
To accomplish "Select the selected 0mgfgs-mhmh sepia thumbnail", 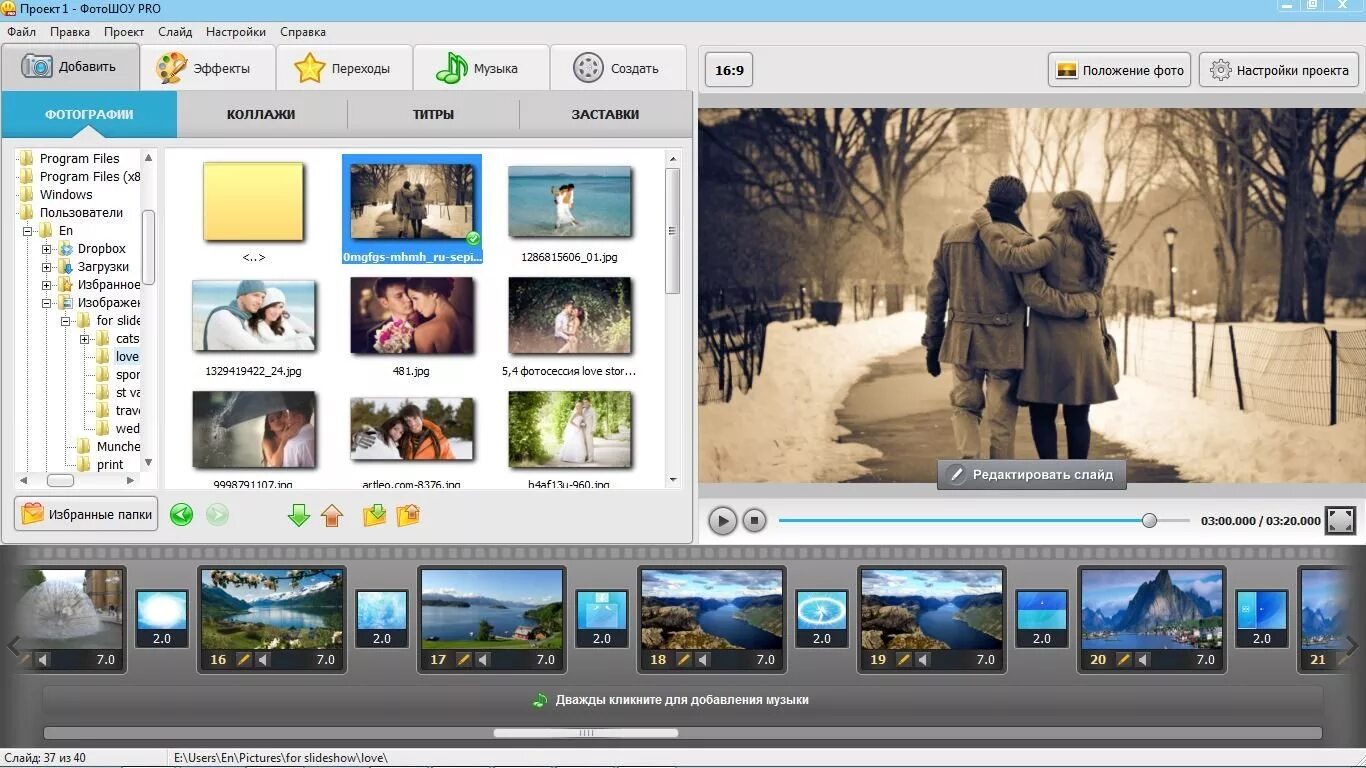I will [x=411, y=209].
